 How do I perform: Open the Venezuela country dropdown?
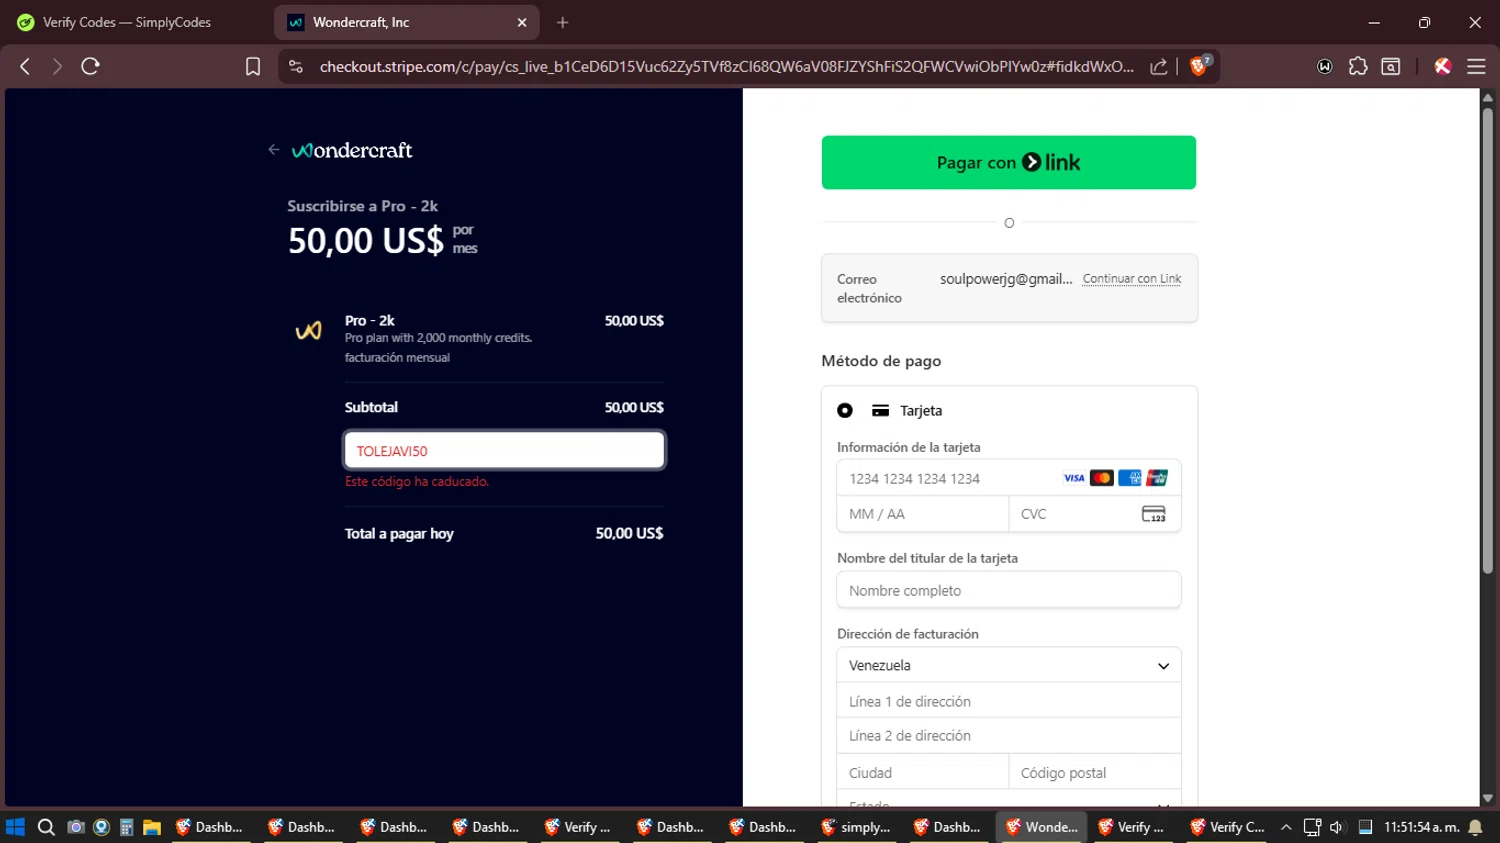pos(1009,665)
